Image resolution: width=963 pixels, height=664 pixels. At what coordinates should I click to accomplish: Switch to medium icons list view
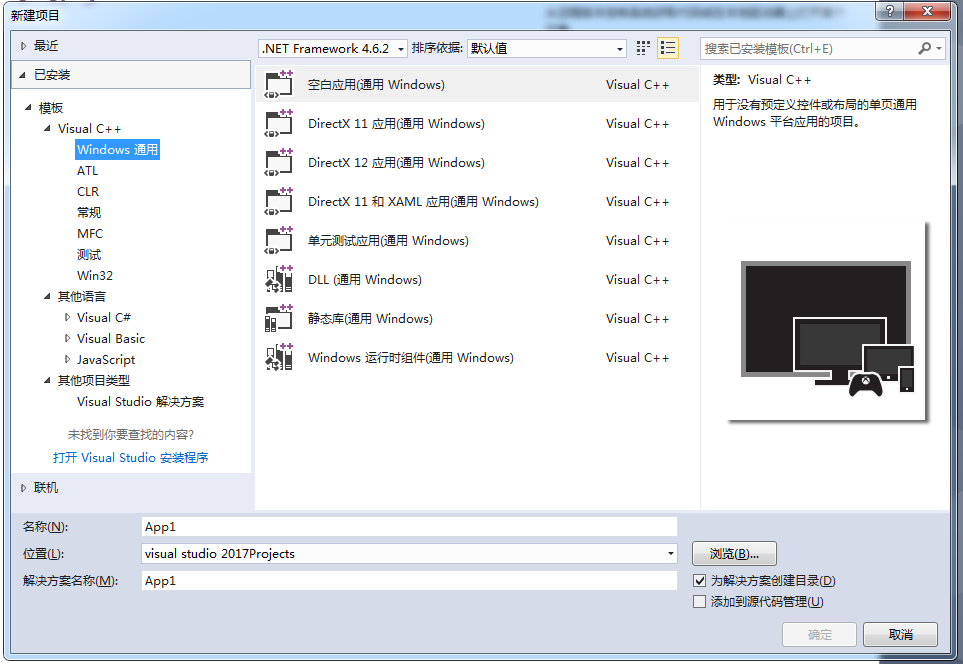tap(668, 48)
